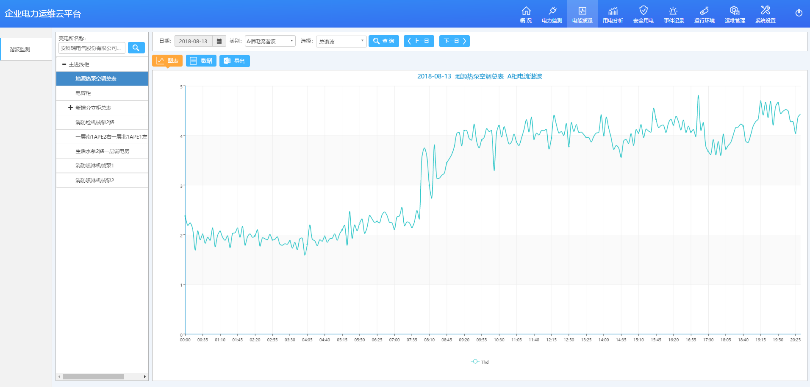Open the first parameter dropdown after the date

click(271, 41)
